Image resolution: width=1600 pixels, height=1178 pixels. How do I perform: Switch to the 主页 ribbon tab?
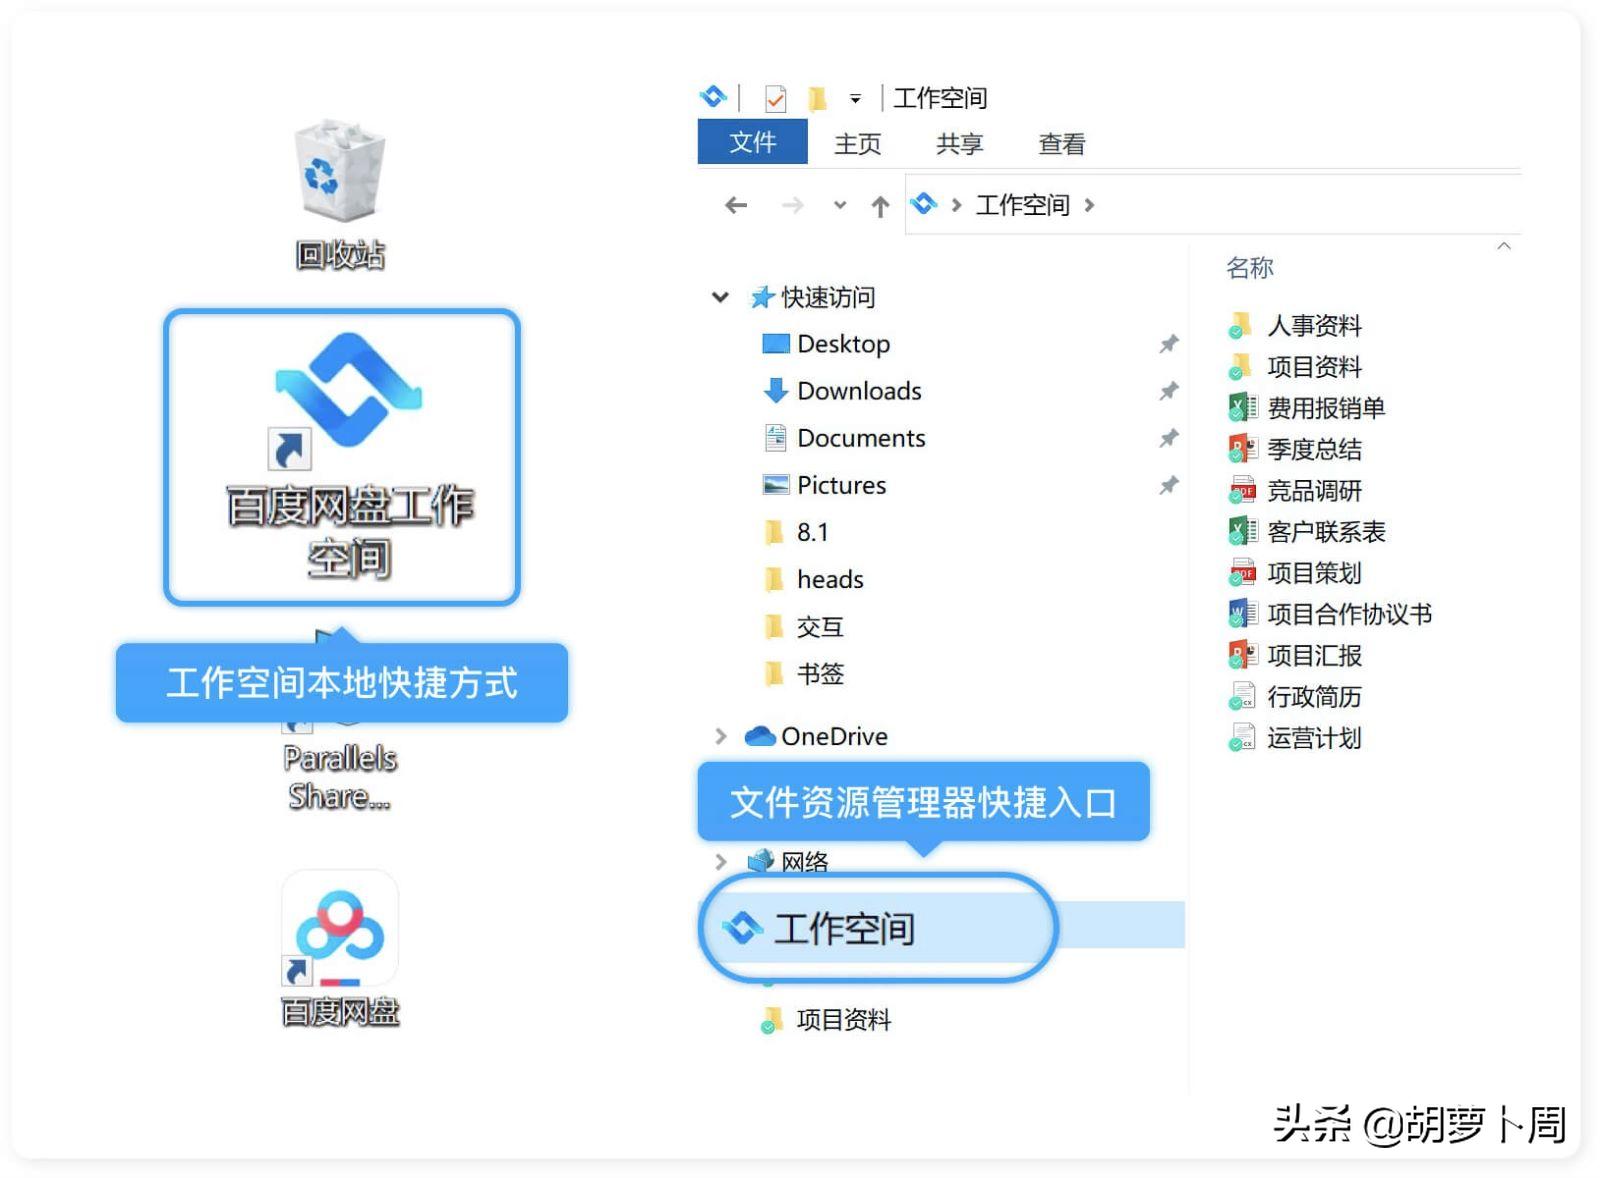(857, 143)
